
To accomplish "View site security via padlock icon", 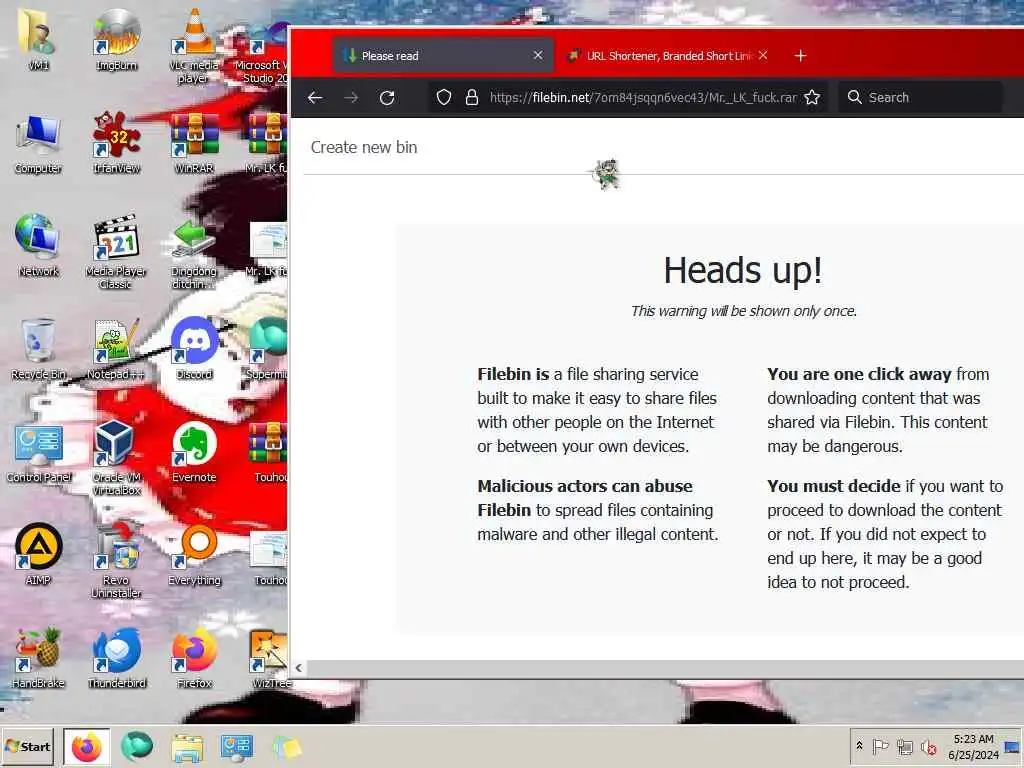I will point(472,97).
